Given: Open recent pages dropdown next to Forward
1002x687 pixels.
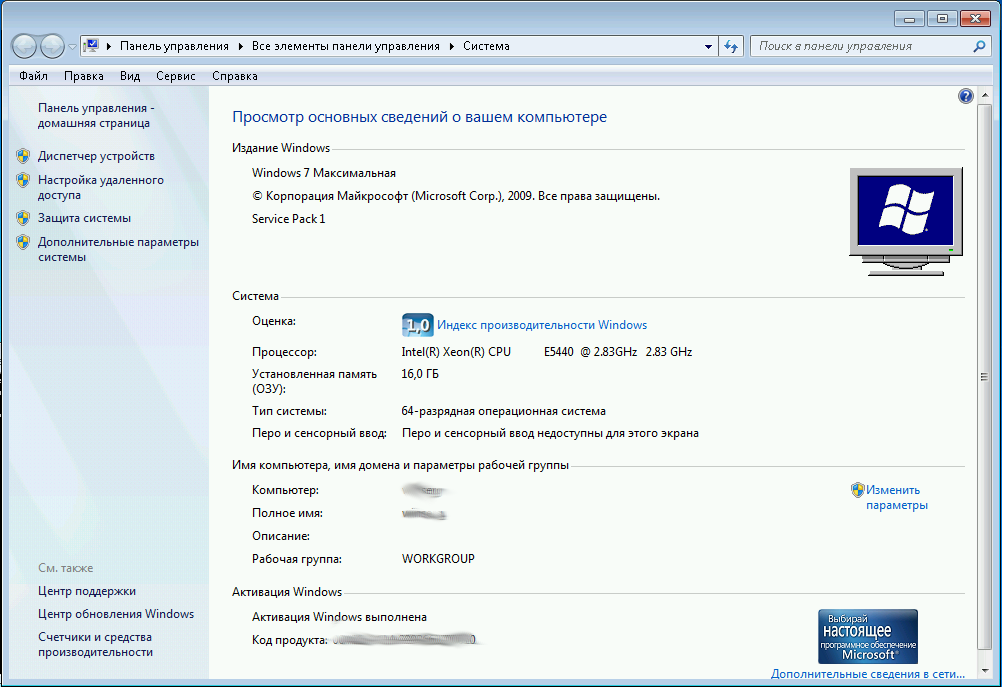Looking at the screenshot, I should [72, 47].
